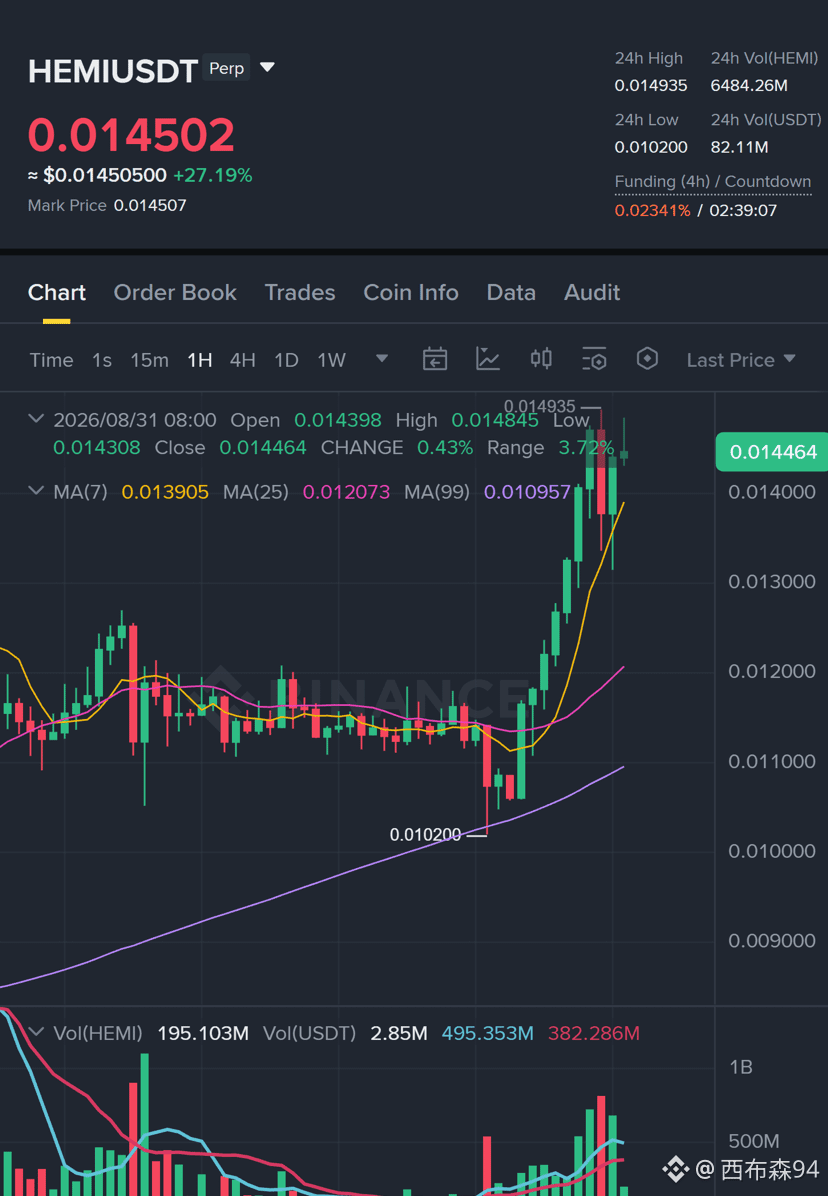This screenshot has width=828, height=1196.
Task: Click the MA(7) indicator label
Action: pyautogui.click(x=80, y=492)
